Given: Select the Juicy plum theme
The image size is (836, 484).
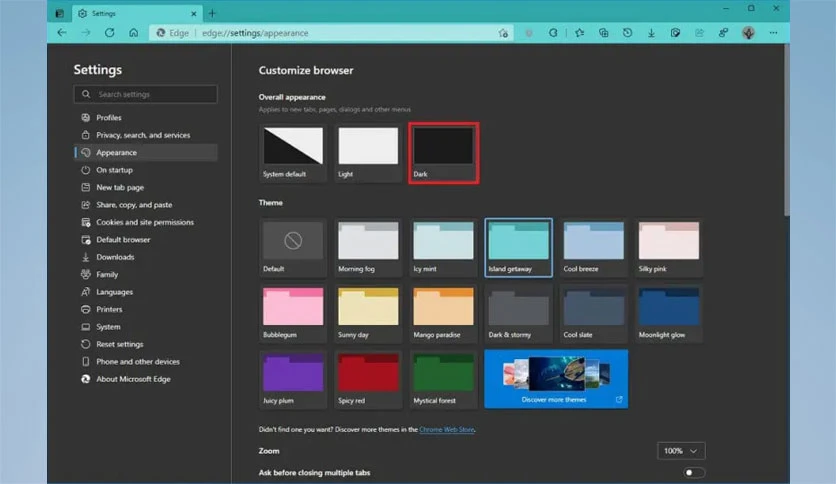Looking at the screenshot, I should pos(293,380).
